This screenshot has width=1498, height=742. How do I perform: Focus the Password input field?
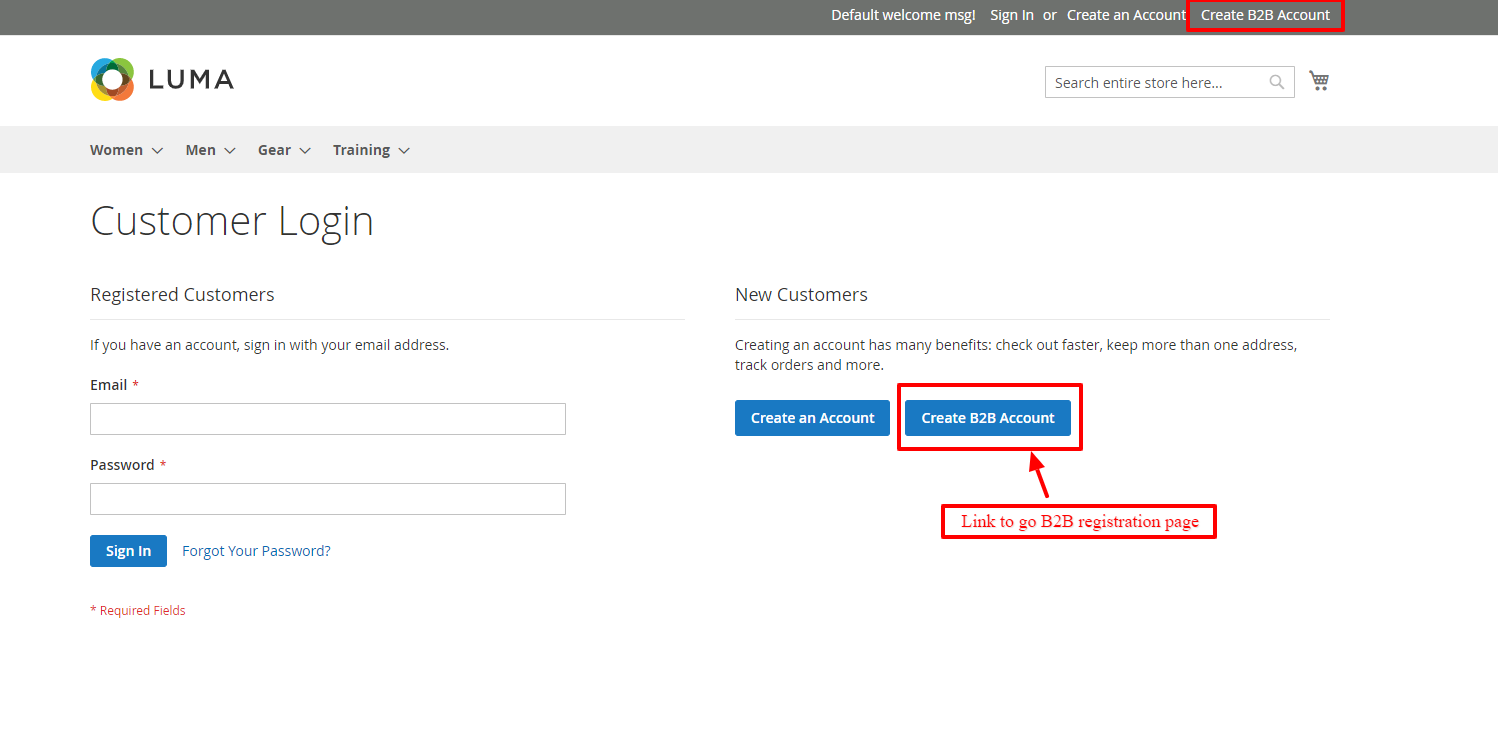pos(328,499)
